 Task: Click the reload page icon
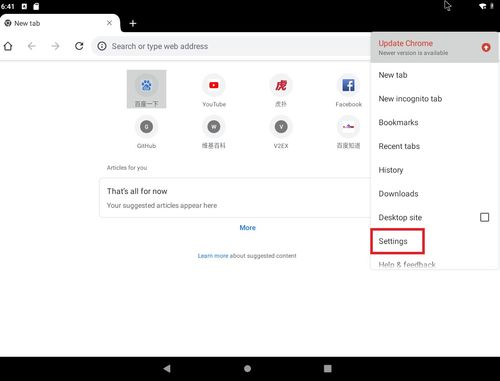[x=79, y=46]
